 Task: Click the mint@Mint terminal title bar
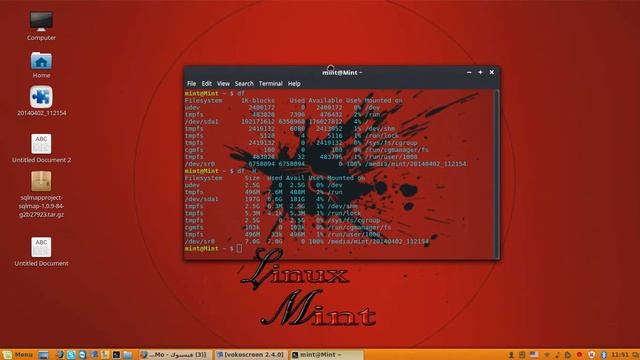click(342, 72)
